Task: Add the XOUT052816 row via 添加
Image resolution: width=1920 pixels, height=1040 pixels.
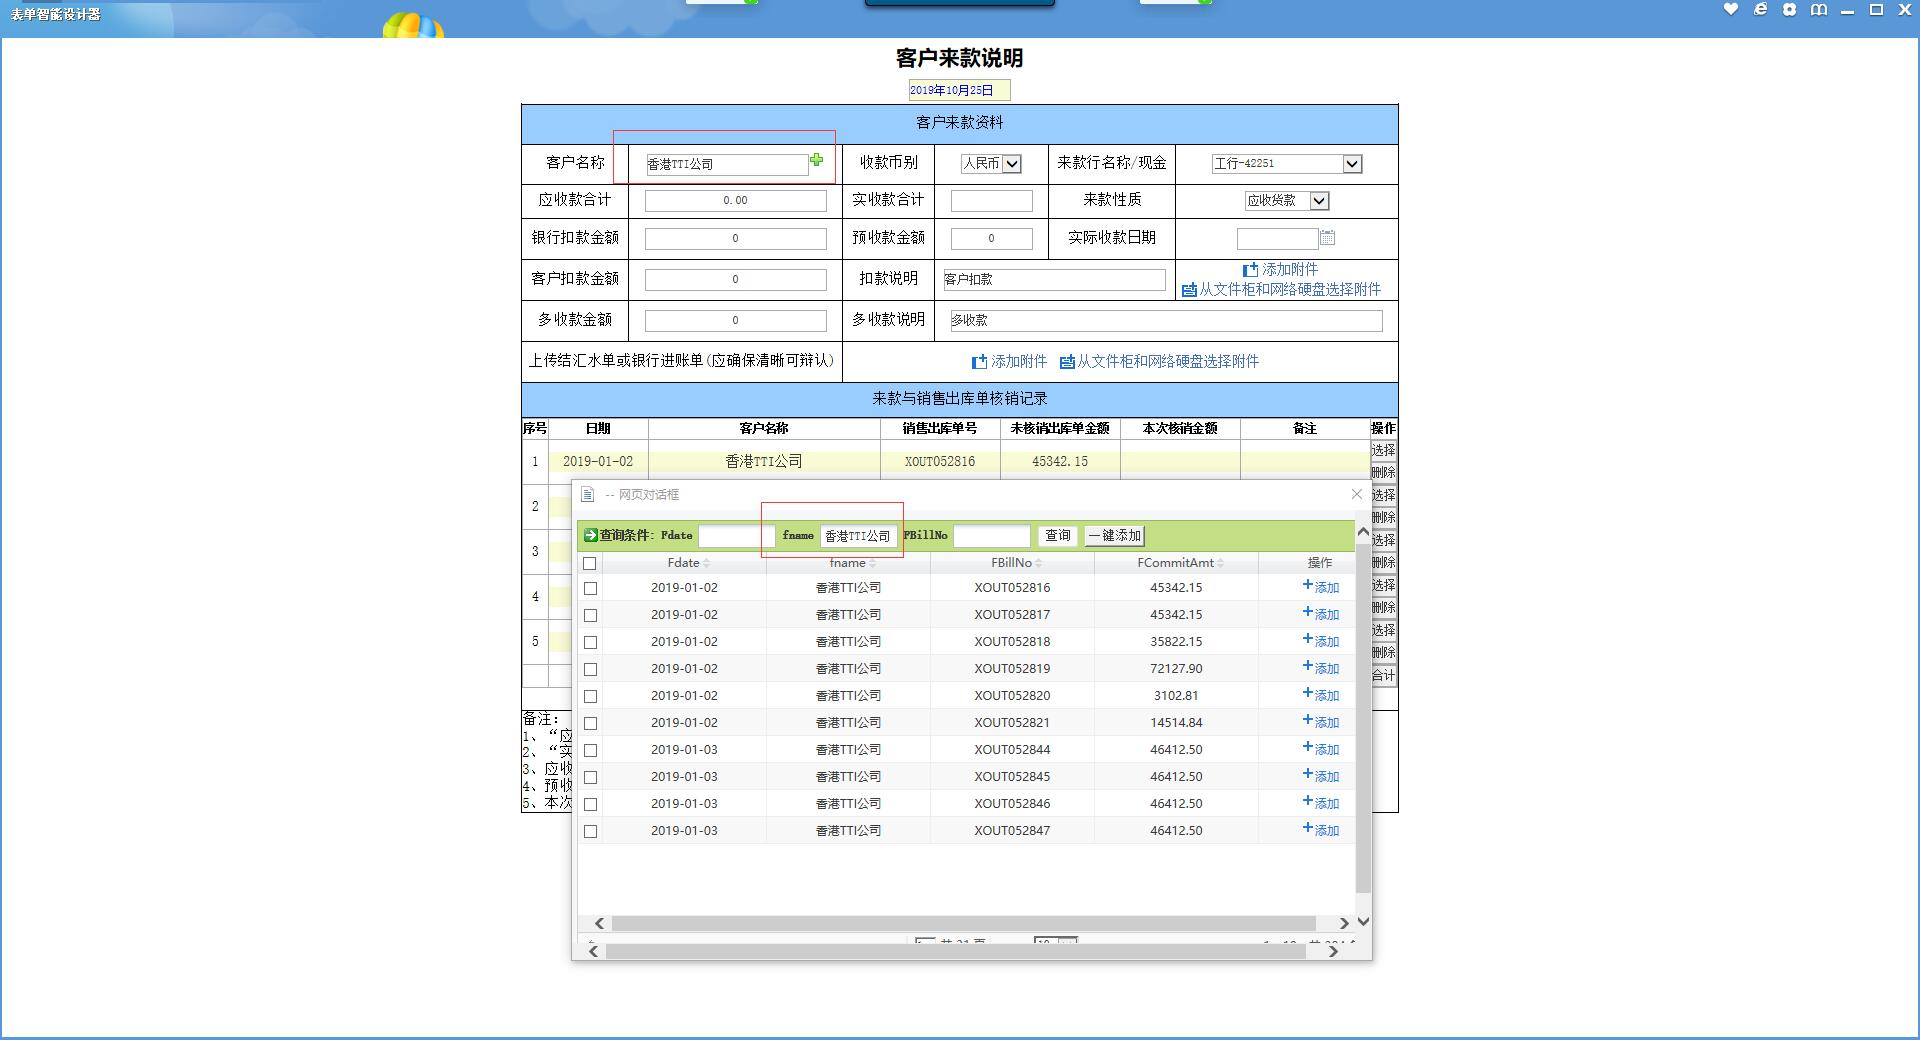Action: tap(1320, 587)
